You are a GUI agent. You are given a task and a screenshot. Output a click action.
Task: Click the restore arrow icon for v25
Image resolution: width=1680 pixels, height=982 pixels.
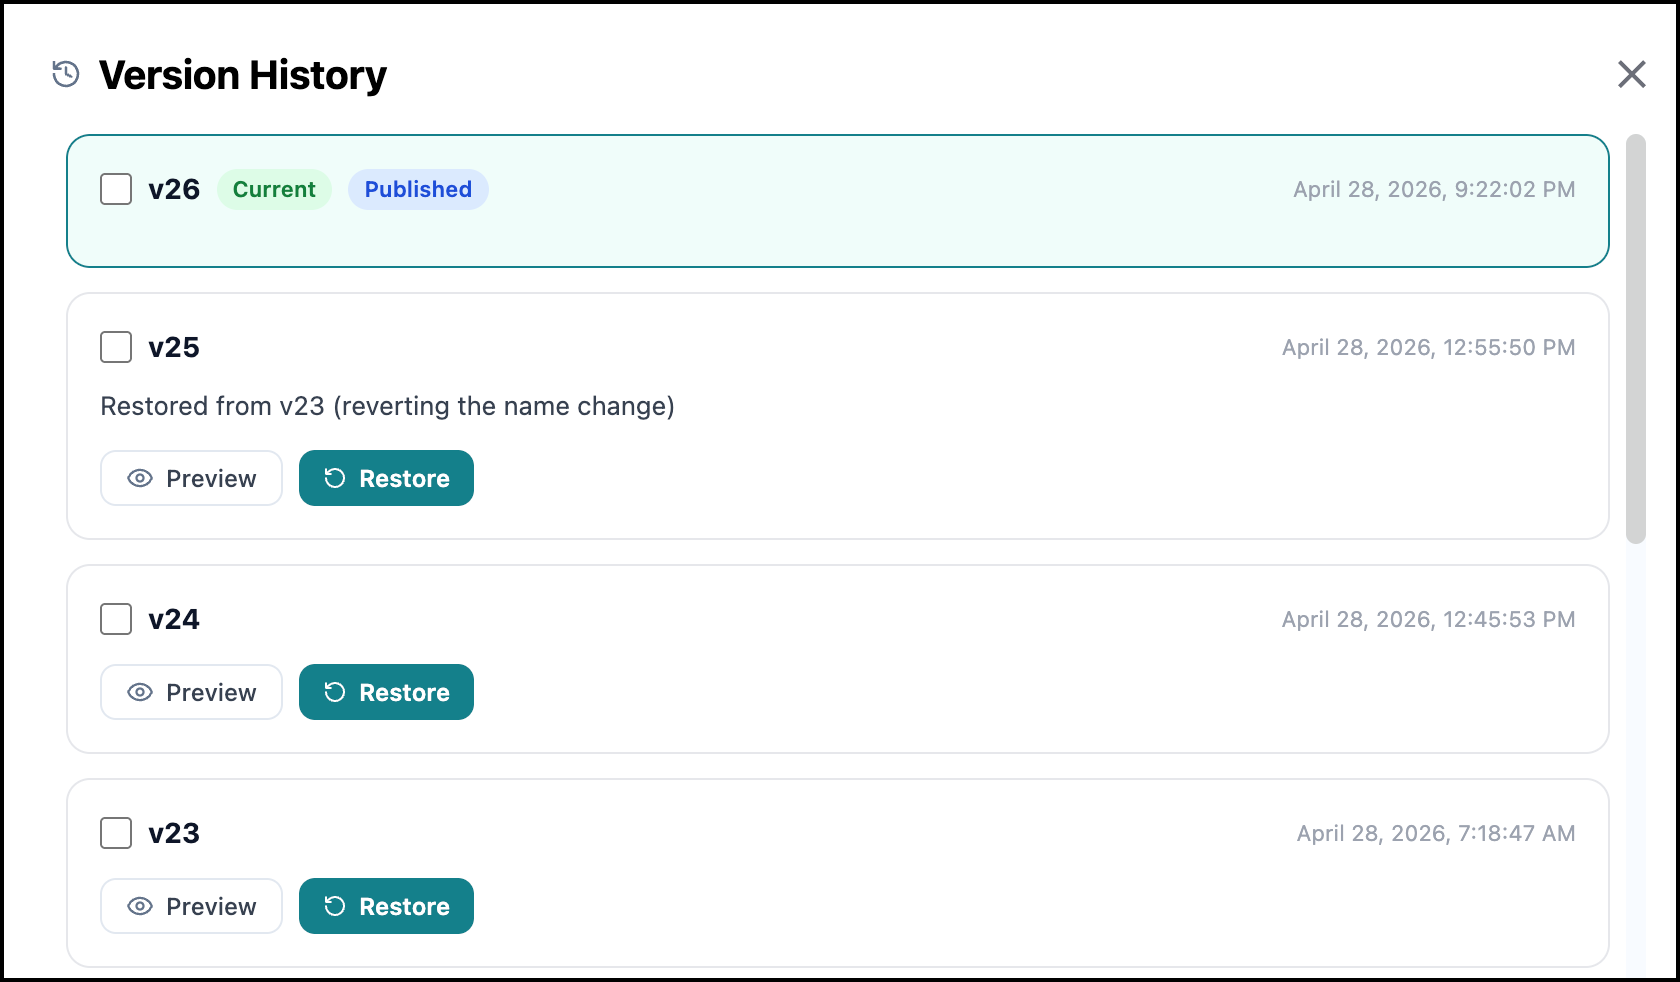pyautogui.click(x=335, y=479)
